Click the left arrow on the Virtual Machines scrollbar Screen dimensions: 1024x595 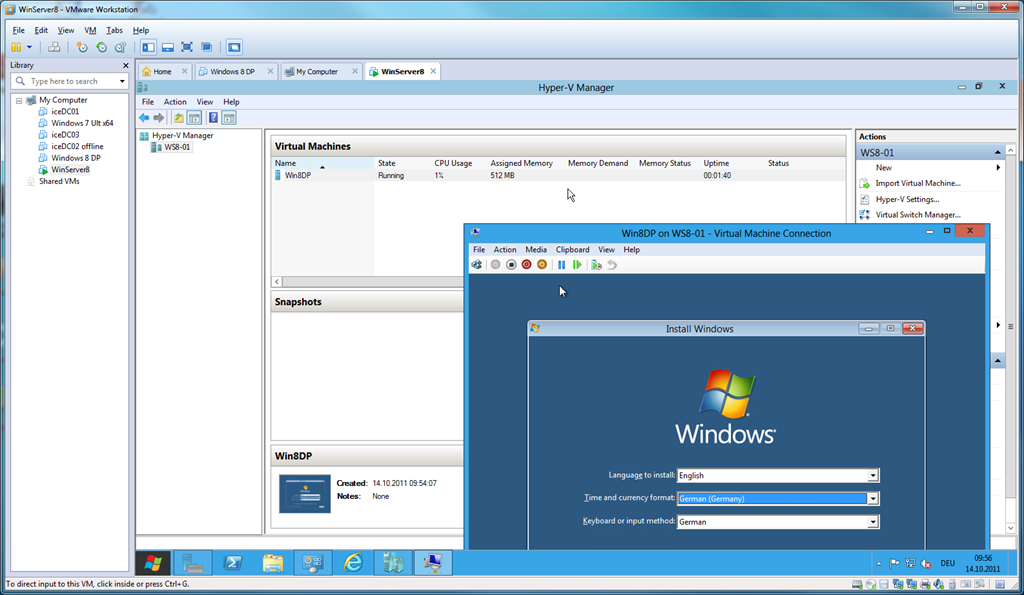click(x=277, y=281)
